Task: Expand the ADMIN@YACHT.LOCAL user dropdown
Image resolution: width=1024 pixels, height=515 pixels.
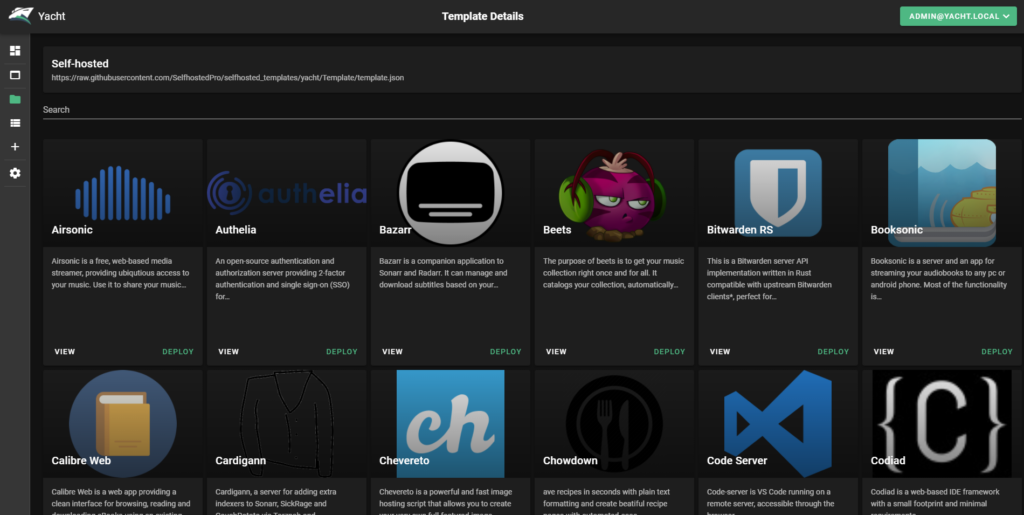Action: [958, 16]
